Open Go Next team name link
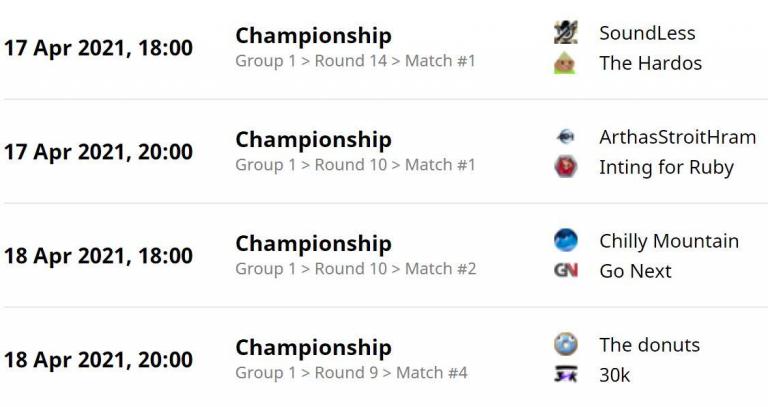This screenshot has width=768, height=407. point(635,271)
